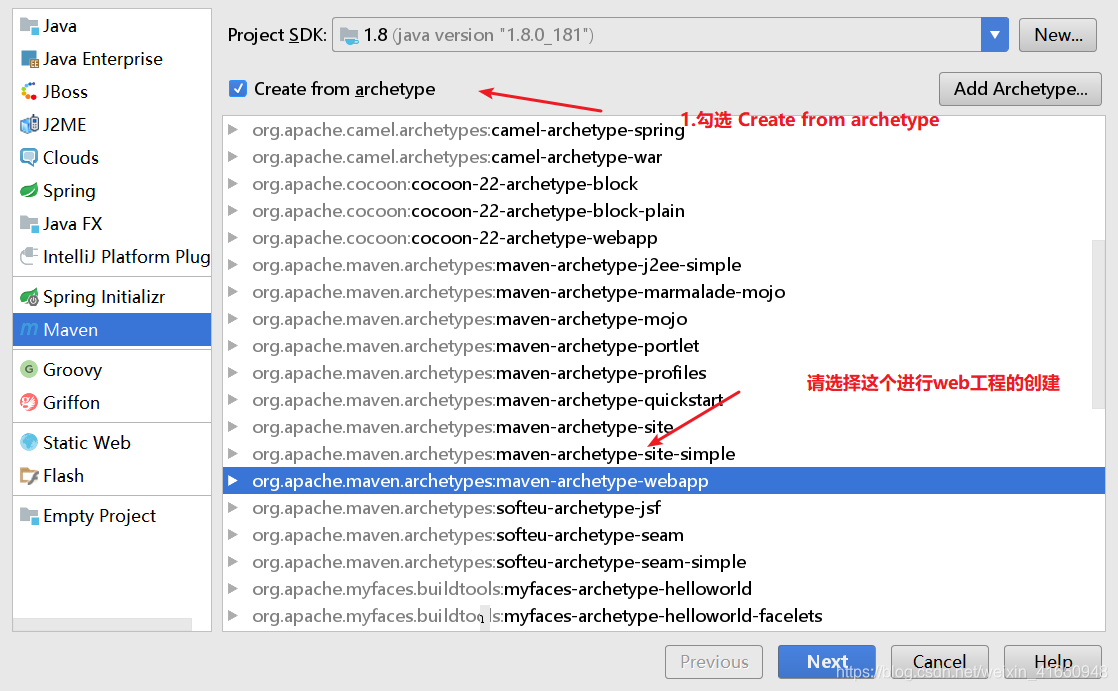The height and width of the screenshot is (691, 1118).
Task: Click the Griffon icon
Action: (x=29, y=402)
